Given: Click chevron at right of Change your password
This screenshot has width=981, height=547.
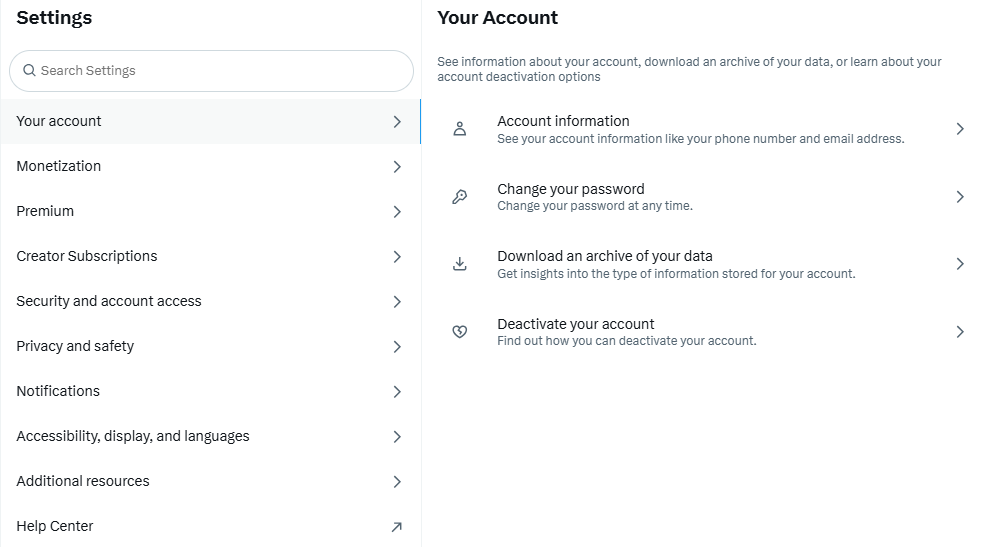Looking at the screenshot, I should click(959, 197).
